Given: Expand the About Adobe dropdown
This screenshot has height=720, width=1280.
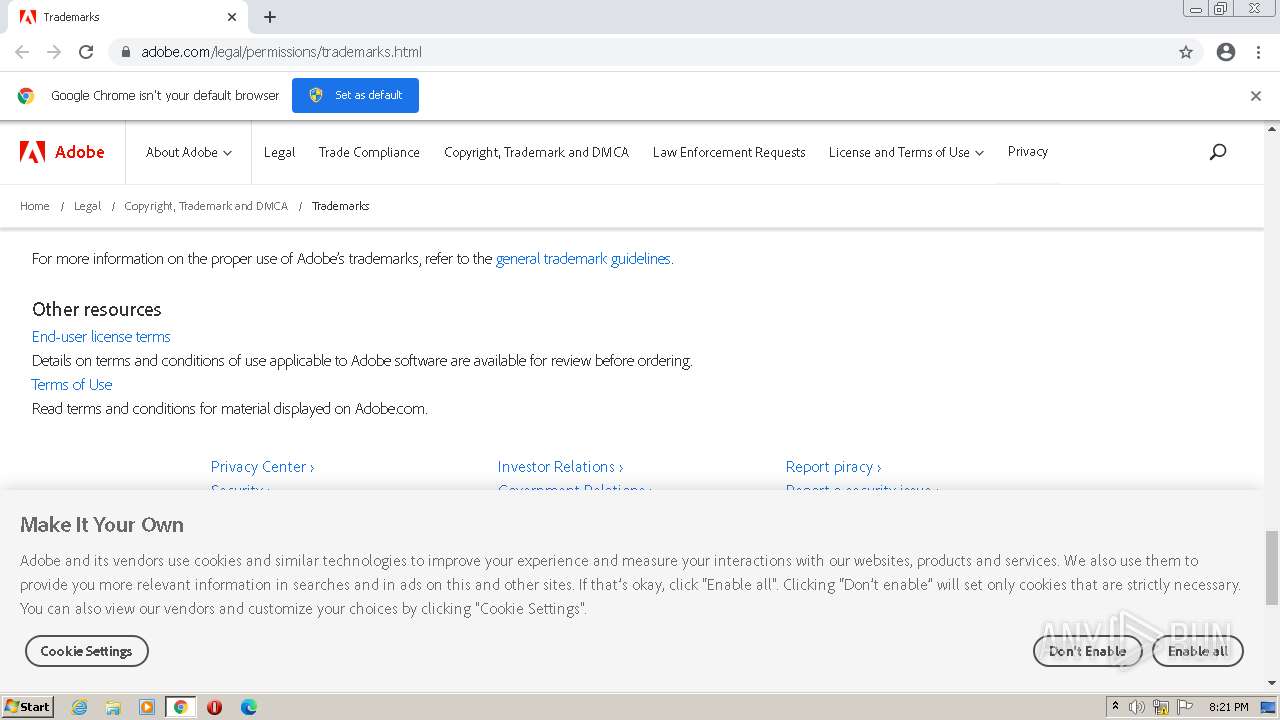Looking at the screenshot, I should click(189, 152).
